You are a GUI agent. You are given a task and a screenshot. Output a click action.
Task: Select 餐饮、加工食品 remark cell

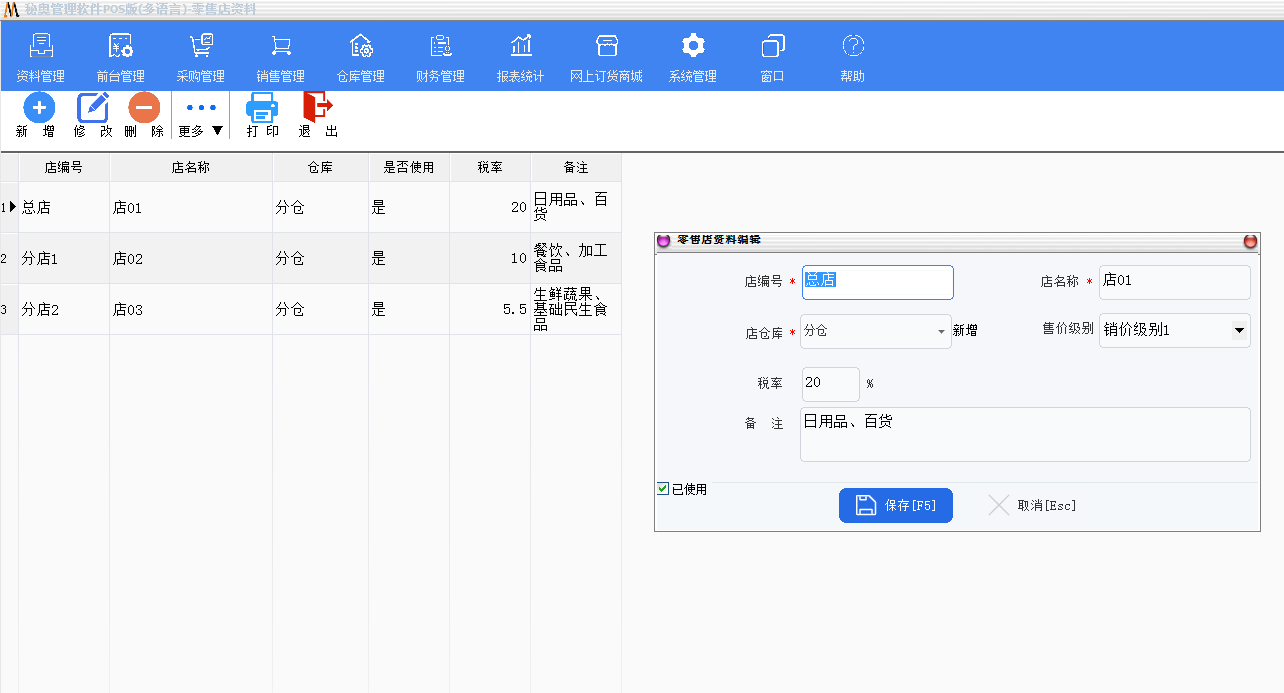point(576,258)
